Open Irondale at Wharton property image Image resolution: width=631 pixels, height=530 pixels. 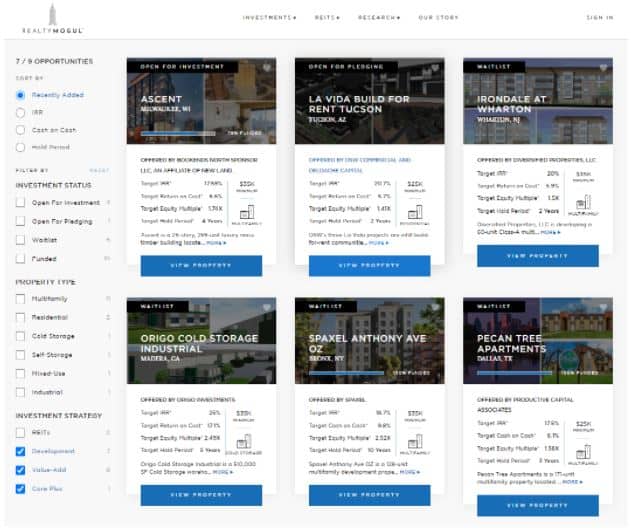[538, 101]
